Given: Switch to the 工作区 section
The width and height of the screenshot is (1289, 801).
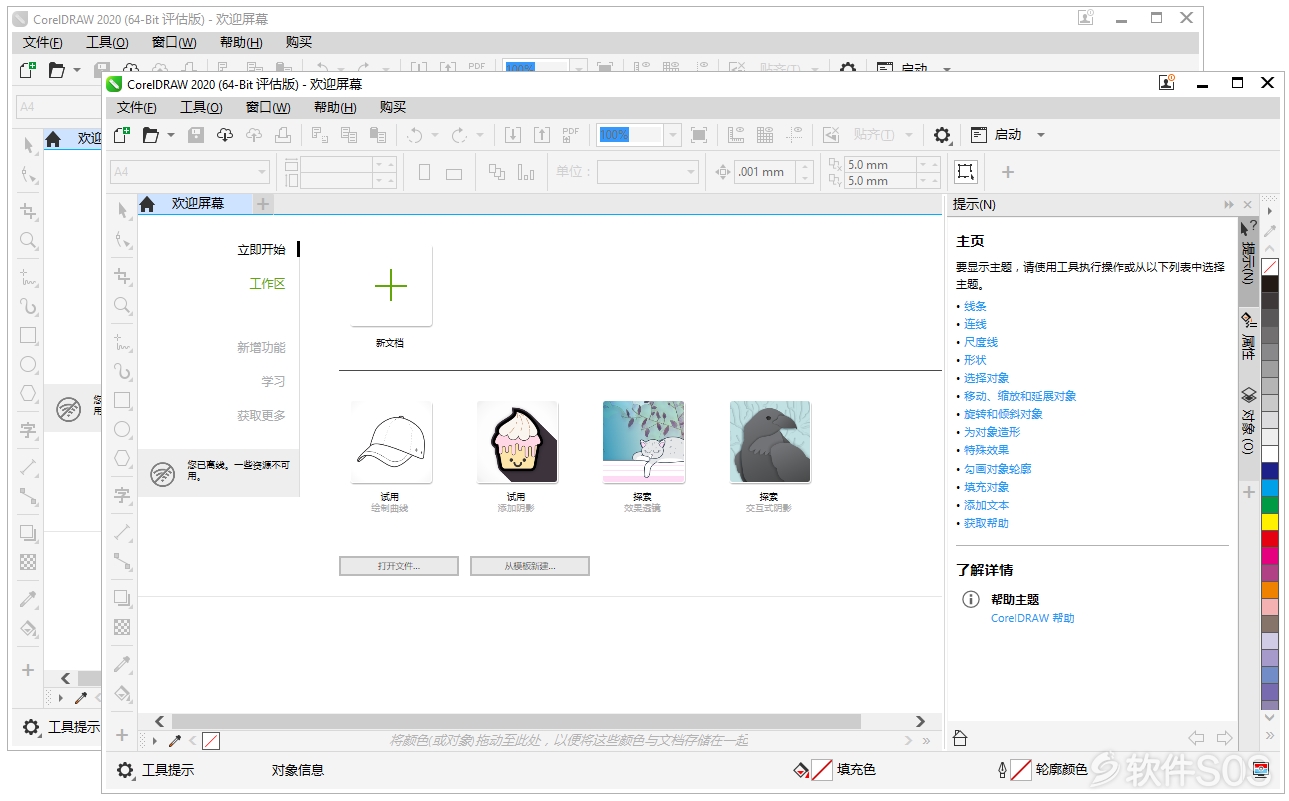Looking at the screenshot, I should click(x=267, y=284).
